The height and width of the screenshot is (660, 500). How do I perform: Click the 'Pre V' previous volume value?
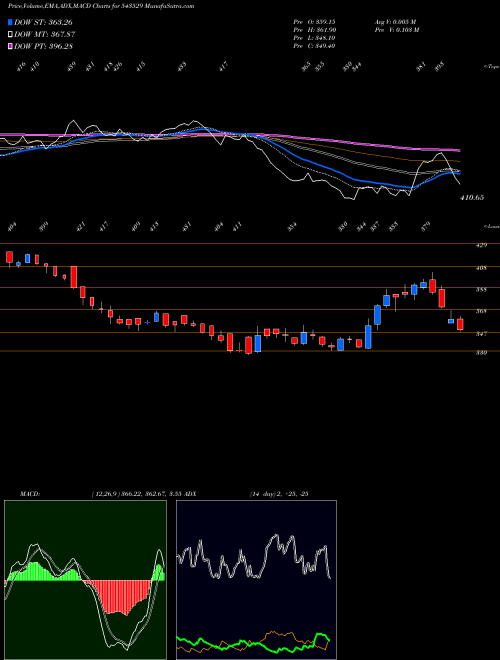396,30
